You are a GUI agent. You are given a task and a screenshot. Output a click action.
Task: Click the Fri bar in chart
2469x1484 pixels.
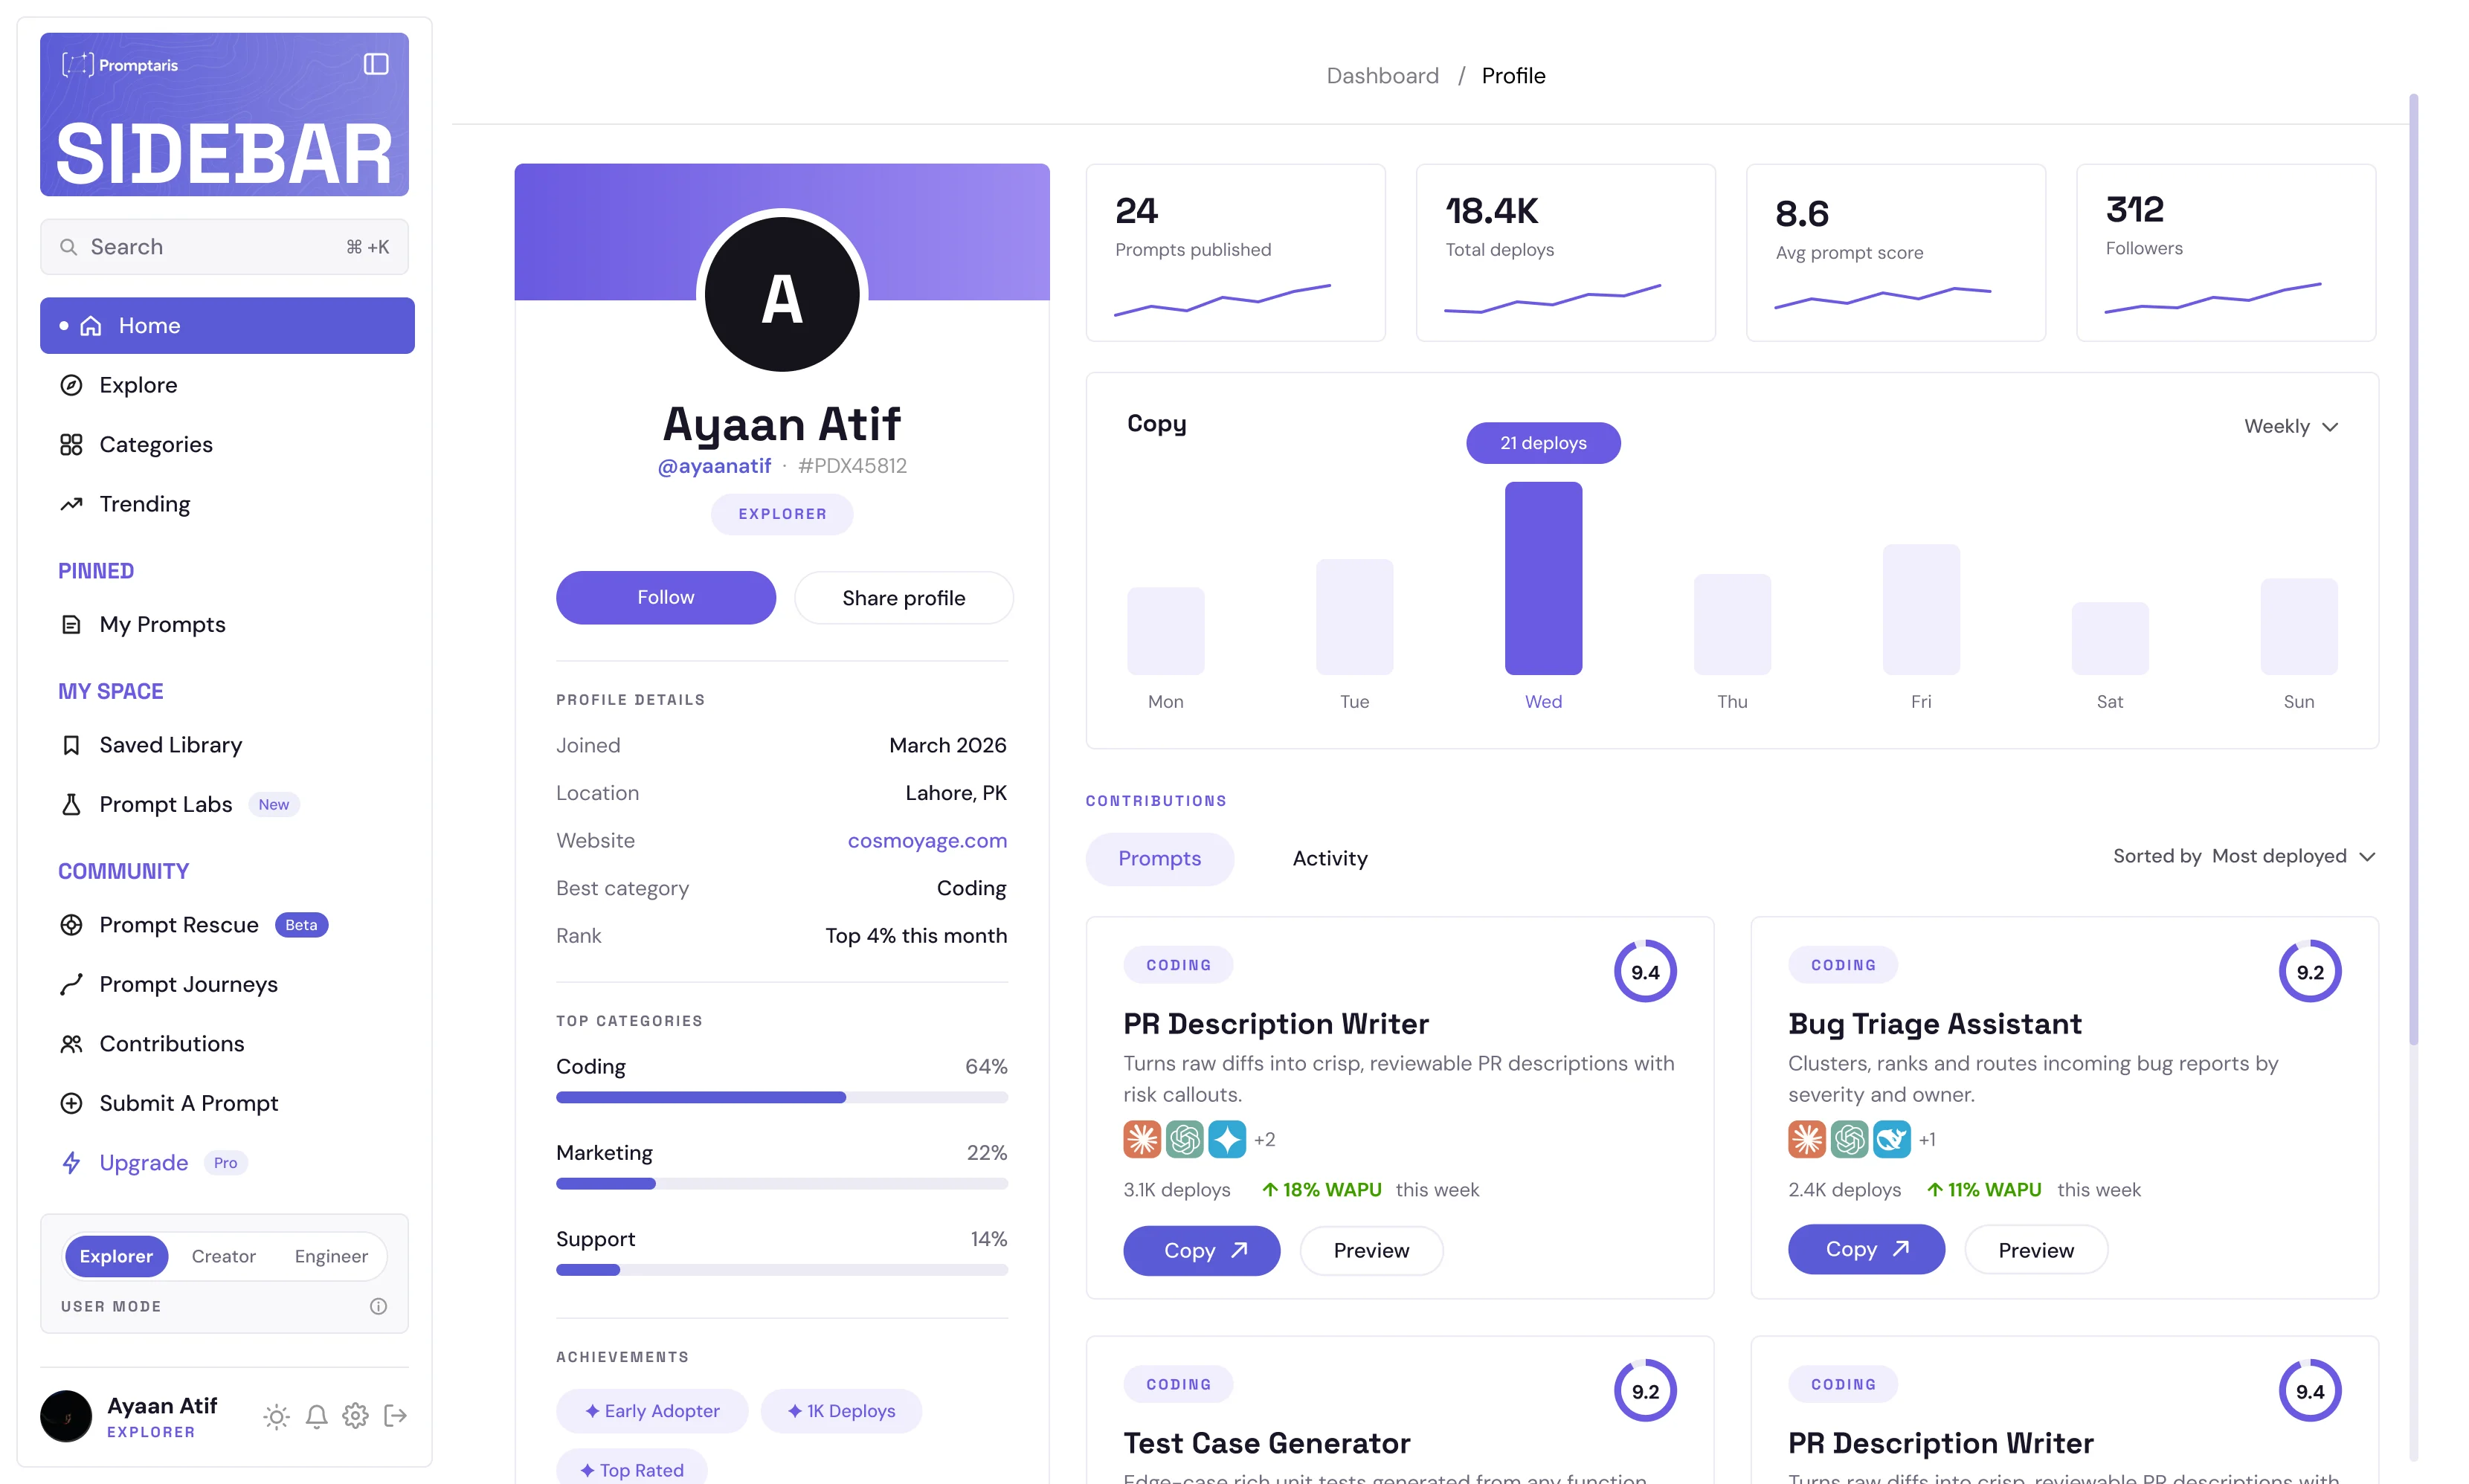tap(1921, 610)
